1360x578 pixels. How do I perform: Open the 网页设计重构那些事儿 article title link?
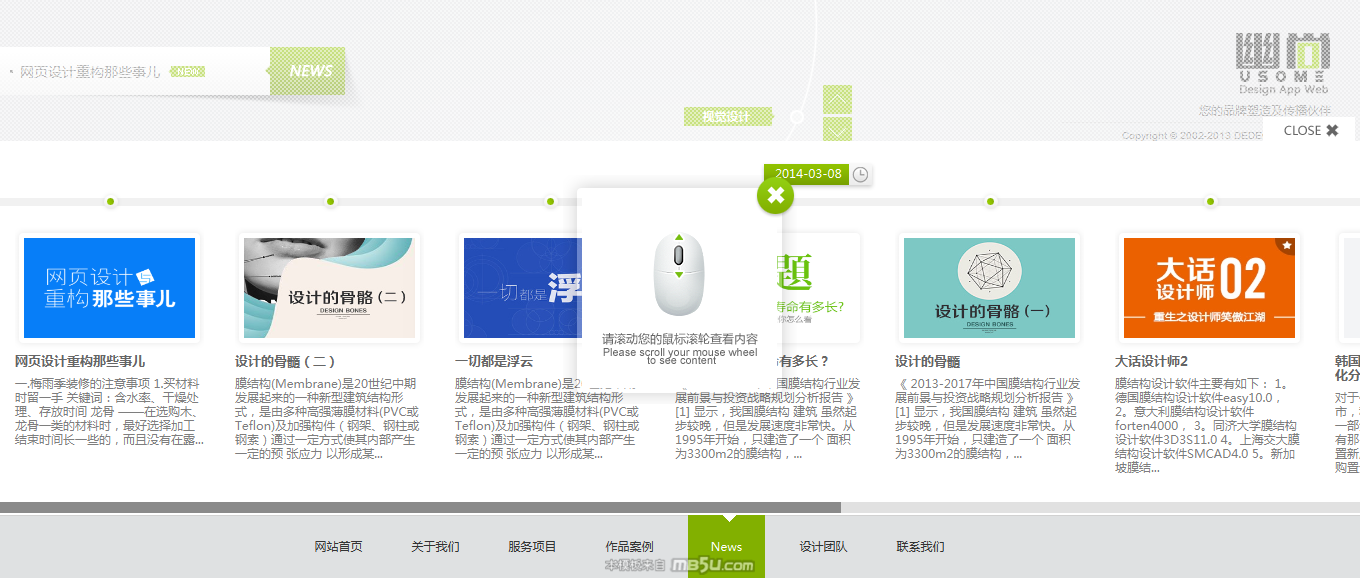click(80, 361)
